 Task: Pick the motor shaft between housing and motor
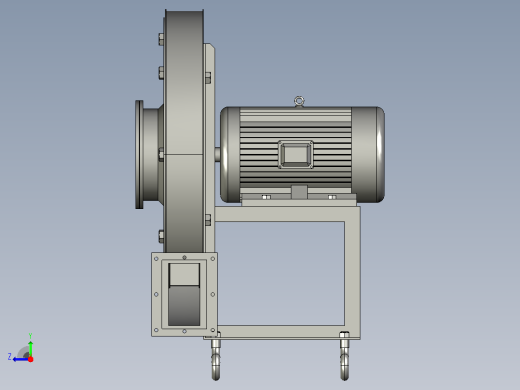pyautogui.click(x=217, y=155)
